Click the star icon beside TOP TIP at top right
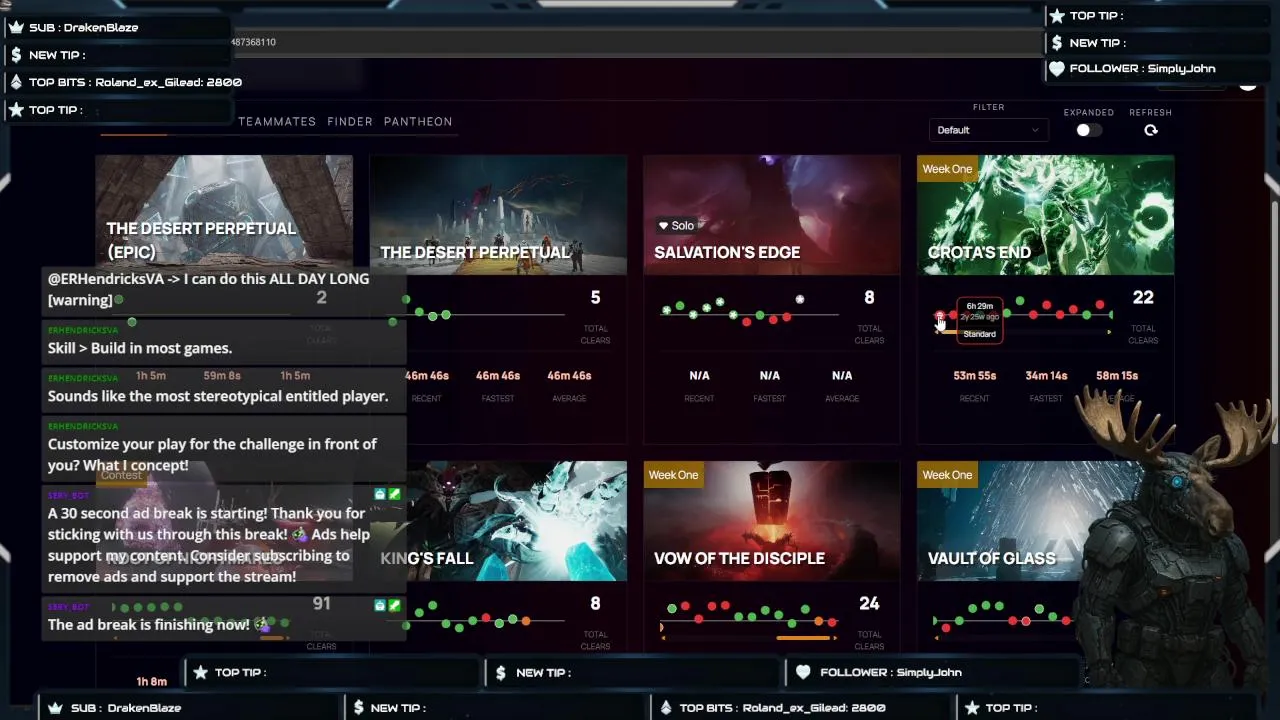Screen dimensions: 1280x720 (x=1057, y=16)
